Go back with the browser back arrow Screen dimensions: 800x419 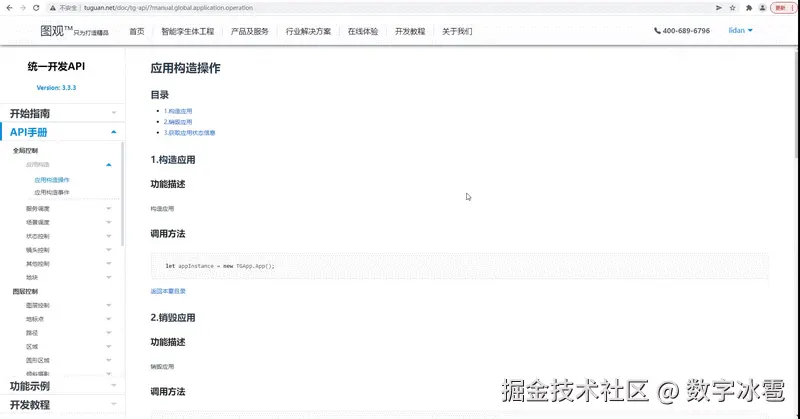9,8
